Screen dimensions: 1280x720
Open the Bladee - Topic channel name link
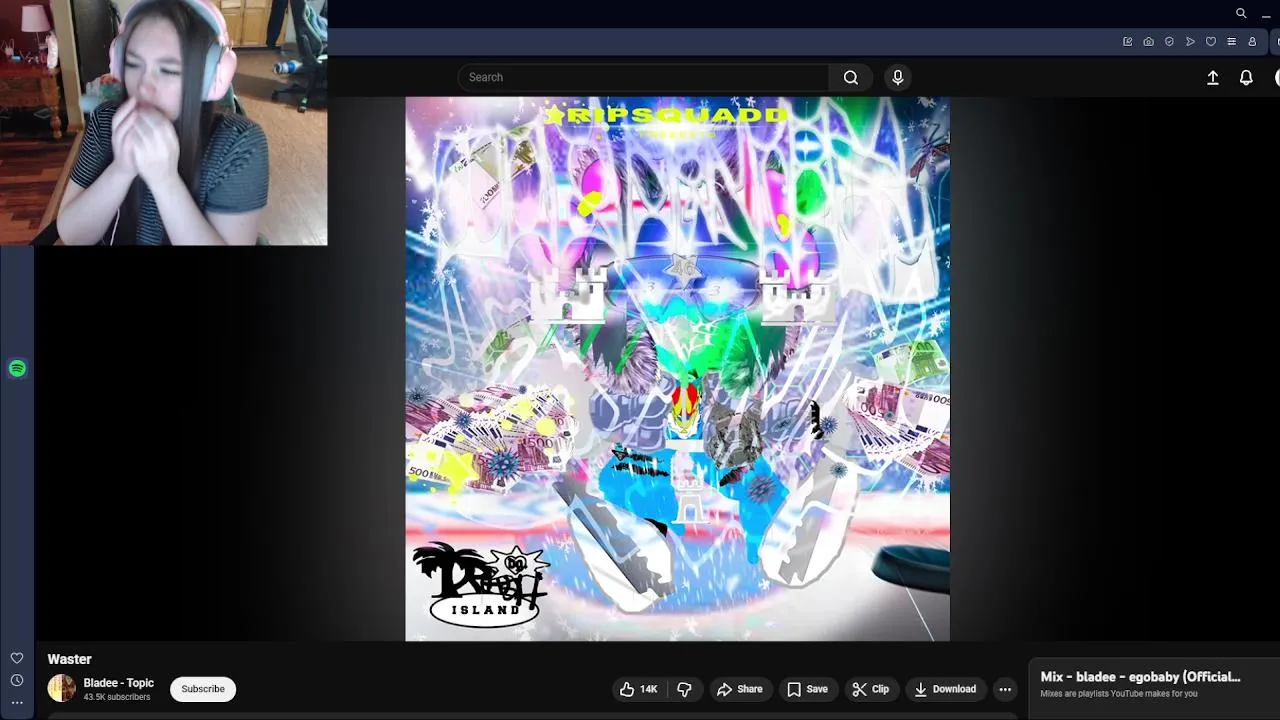click(x=119, y=683)
